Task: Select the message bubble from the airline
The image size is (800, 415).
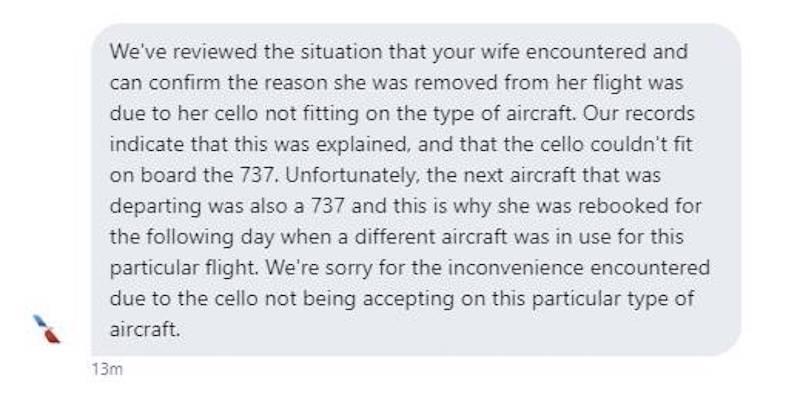Action: coord(416,189)
